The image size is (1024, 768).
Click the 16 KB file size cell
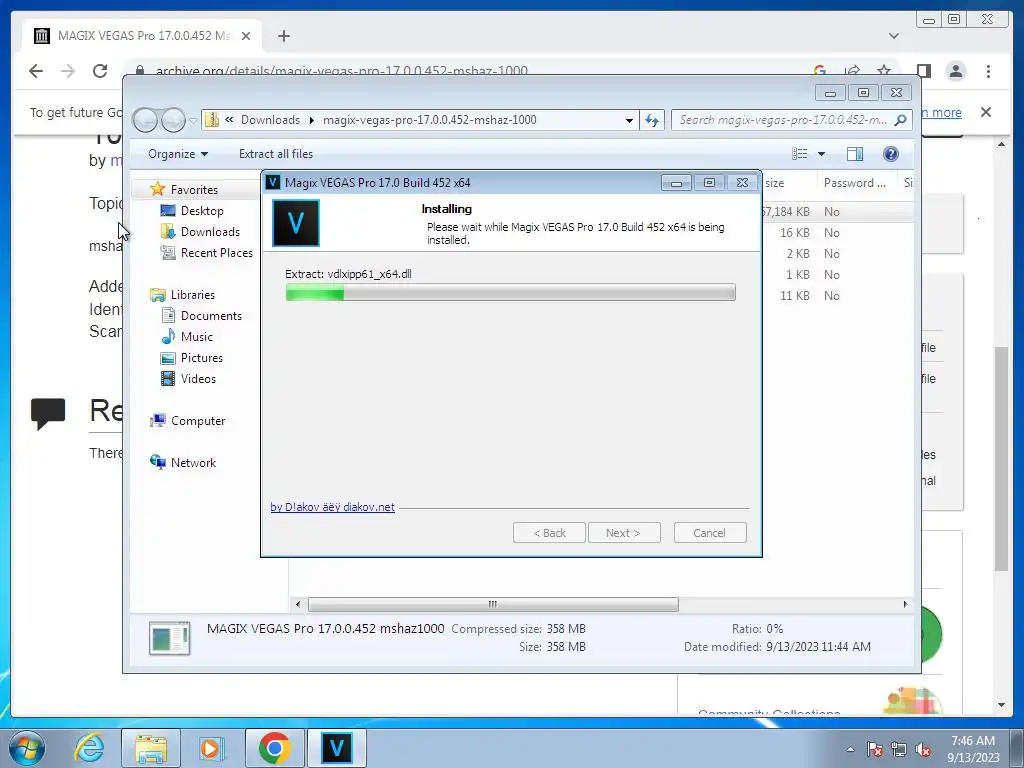tap(794, 232)
